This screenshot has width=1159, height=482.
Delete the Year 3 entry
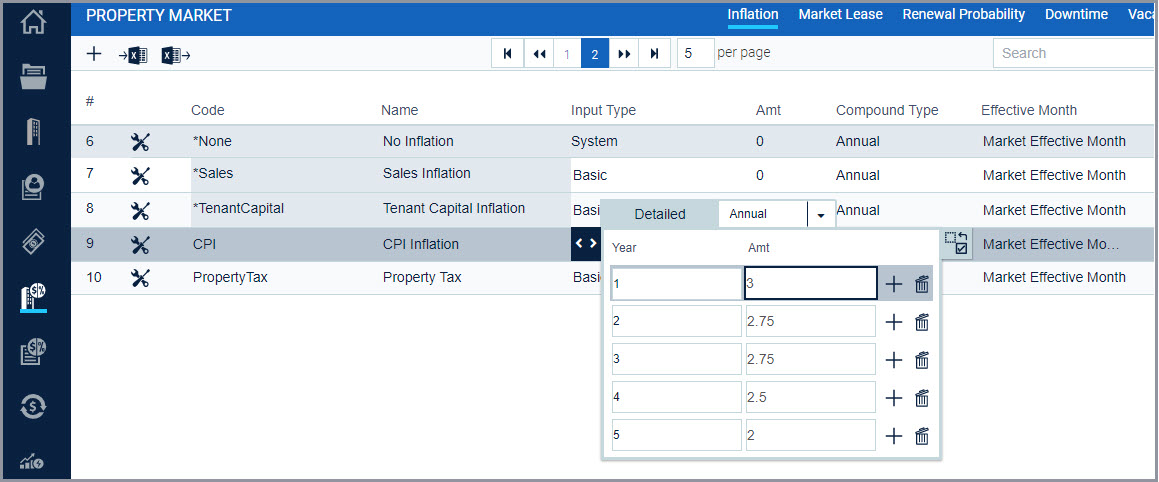922,360
